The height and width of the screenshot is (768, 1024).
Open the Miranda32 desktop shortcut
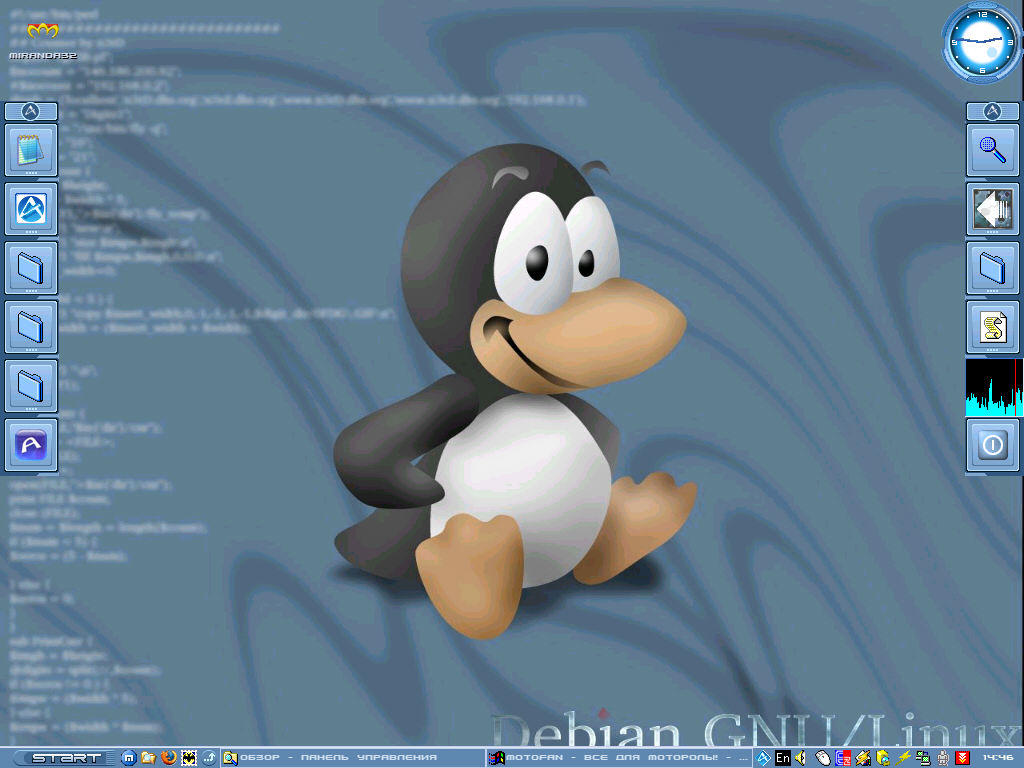43,40
